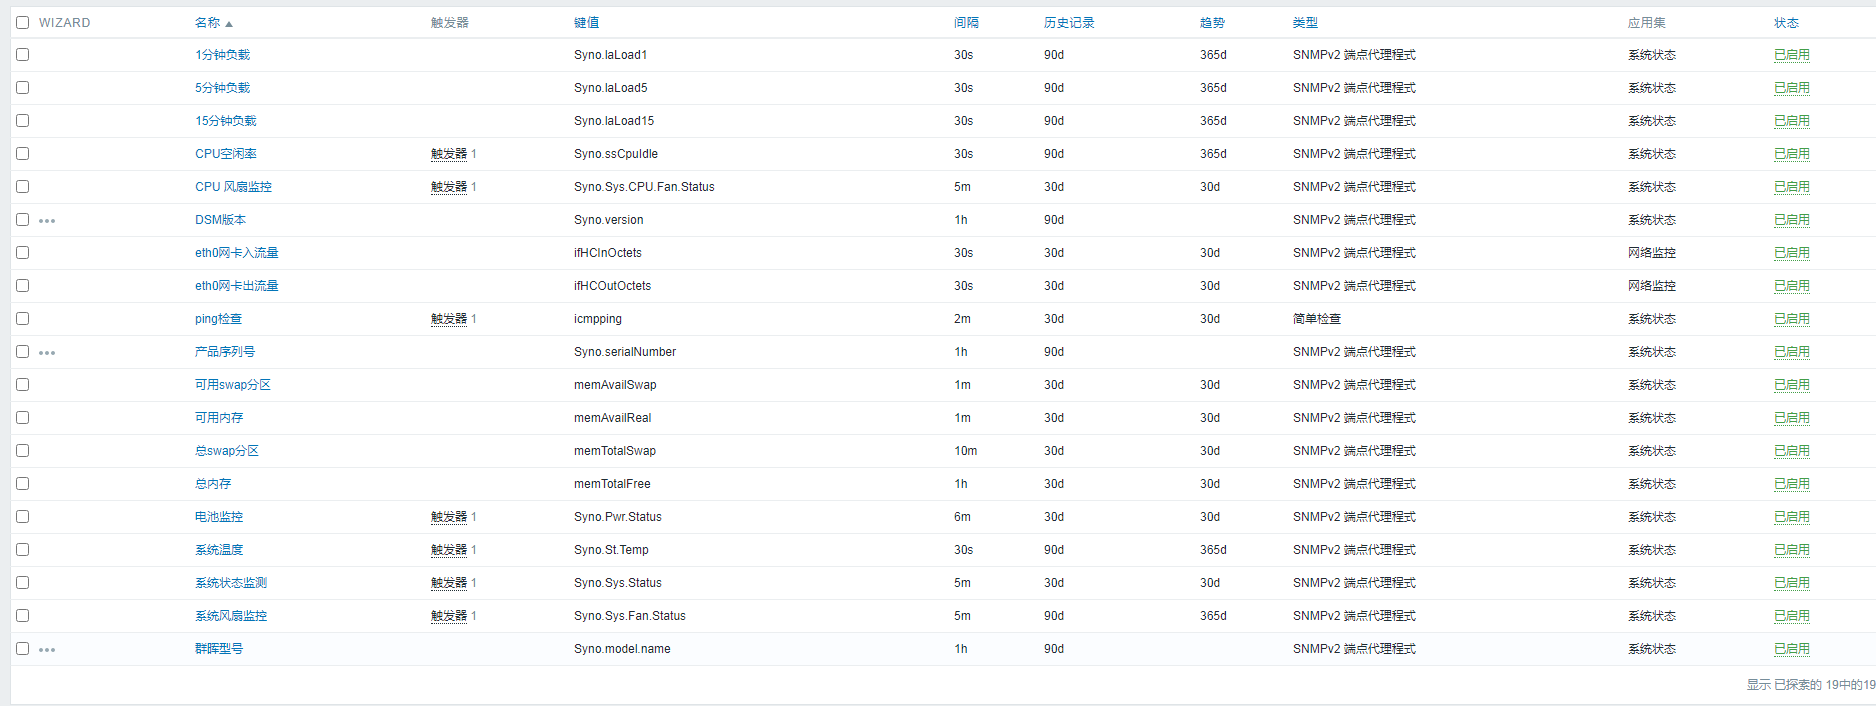
Task: Open the wizard menu dots for 群晖型号
Action: (47, 650)
